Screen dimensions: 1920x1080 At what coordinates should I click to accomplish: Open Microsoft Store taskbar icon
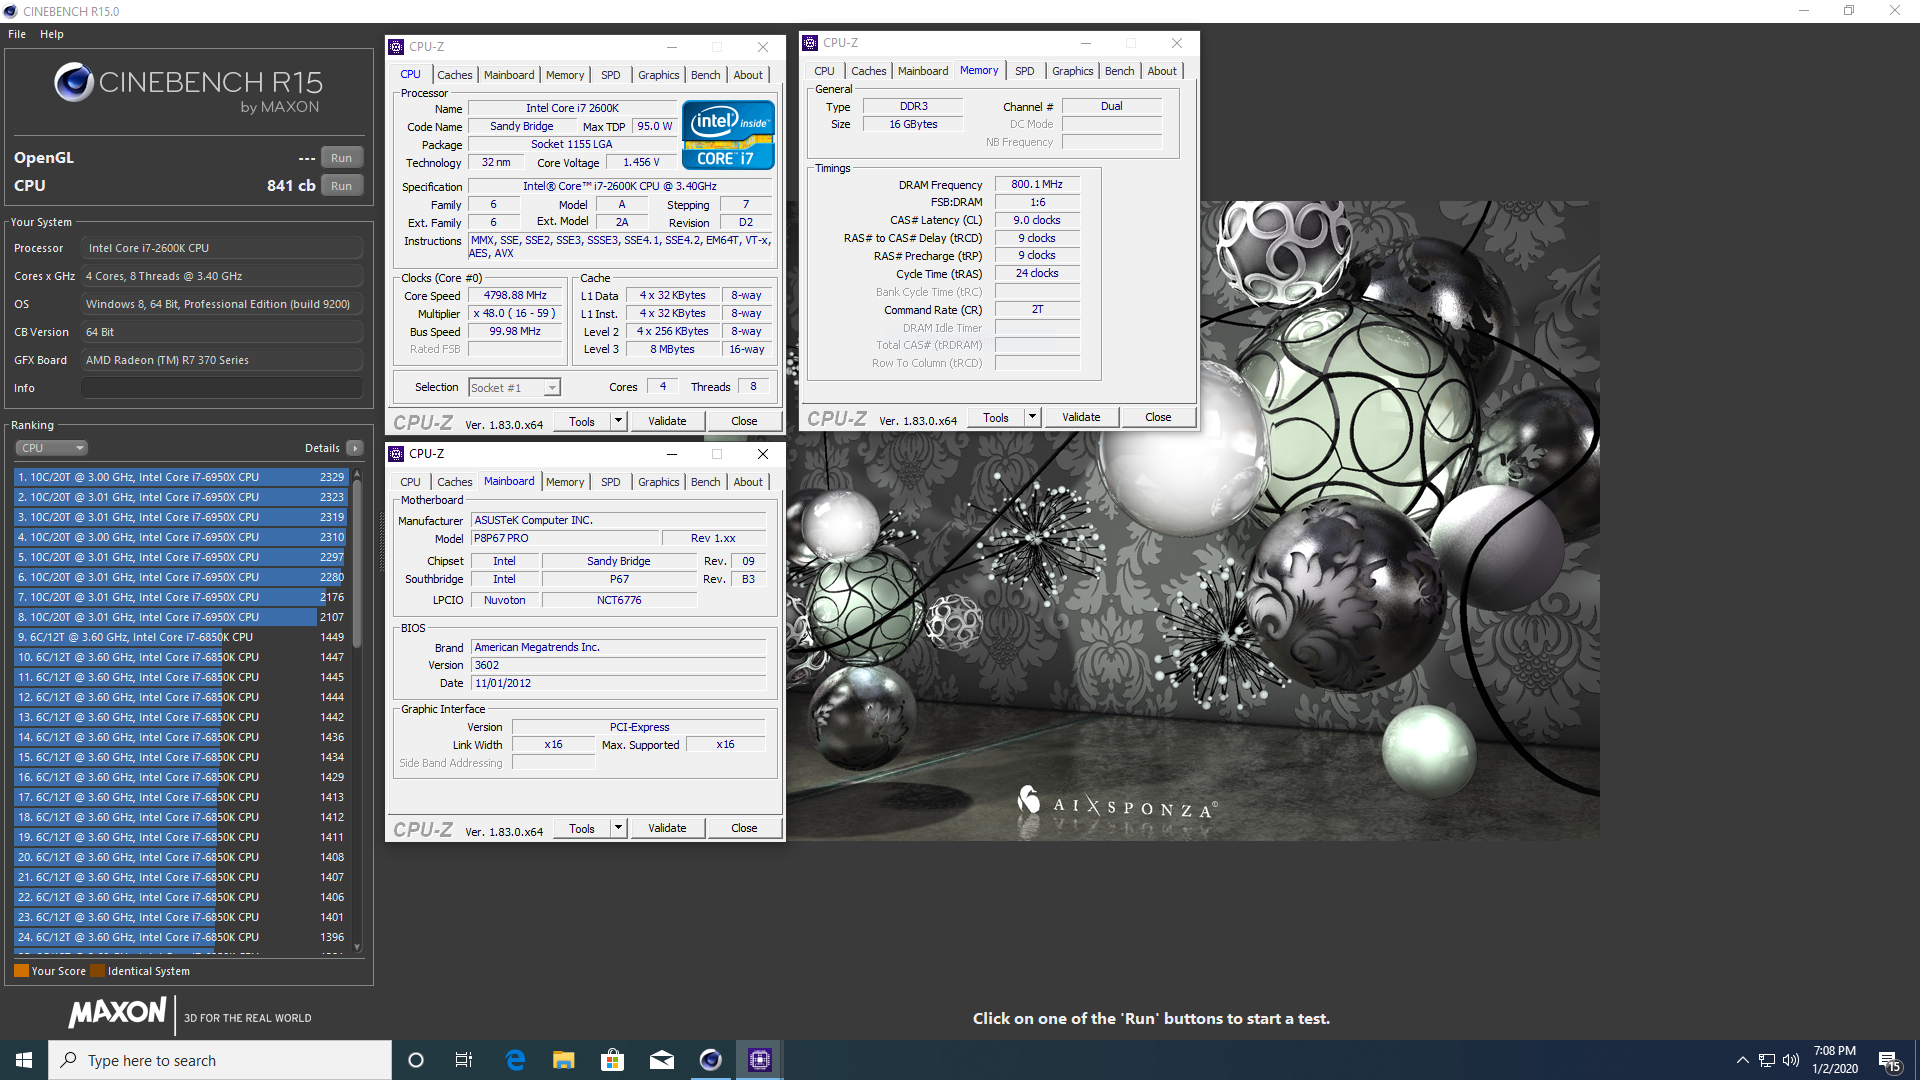[x=612, y=1060]
